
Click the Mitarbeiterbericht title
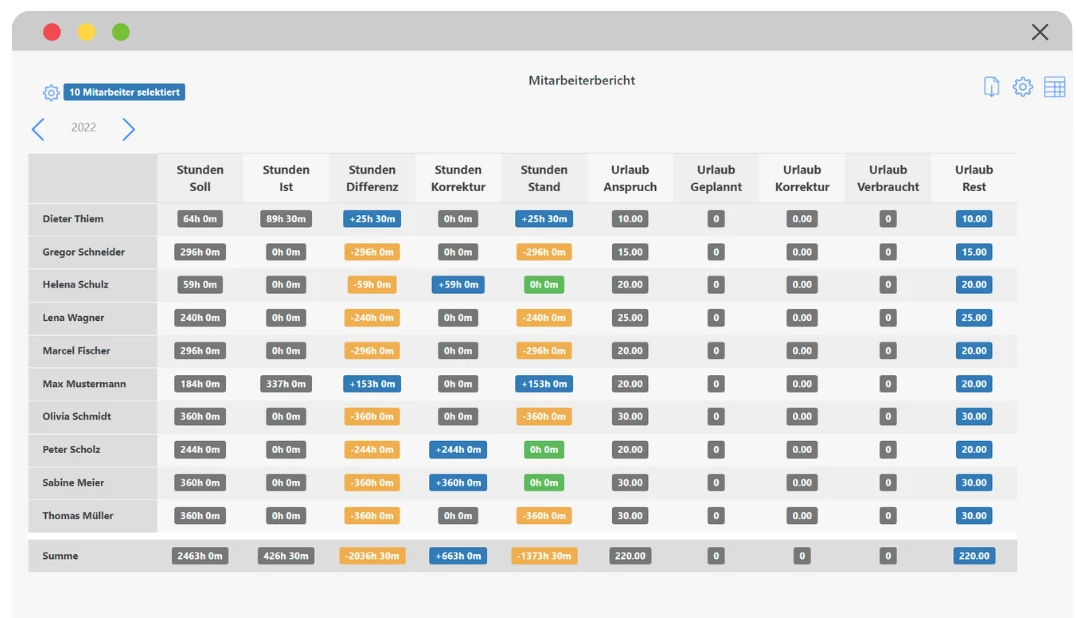point(581,81)
